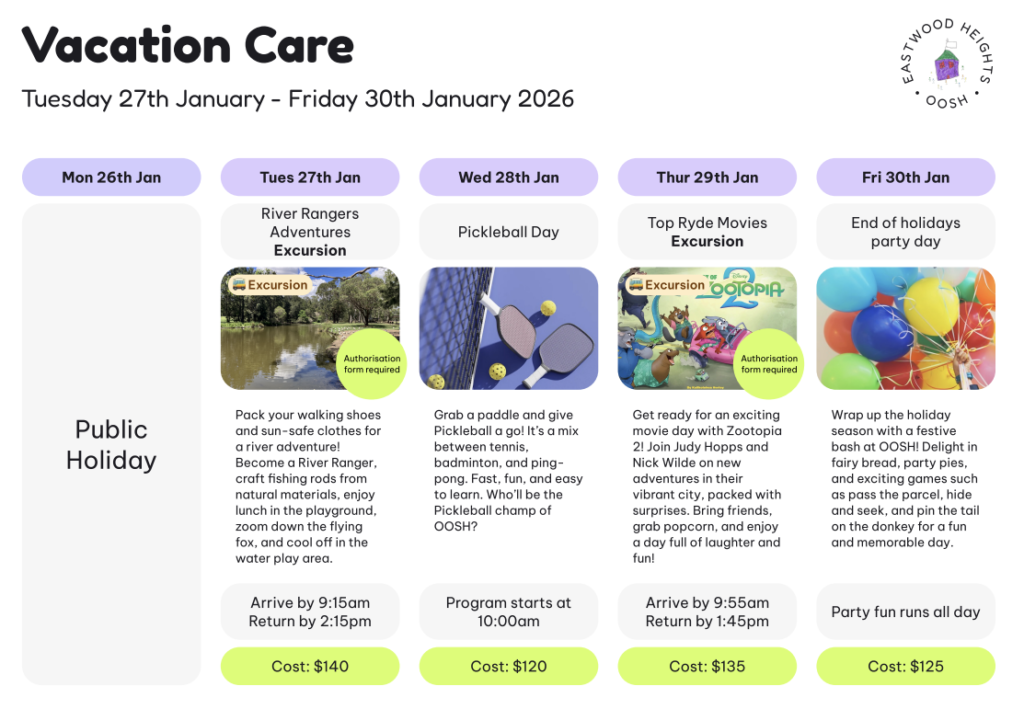Click the Cost: $120 button
Screen dimensions: 1024x709
click(508, 666)
